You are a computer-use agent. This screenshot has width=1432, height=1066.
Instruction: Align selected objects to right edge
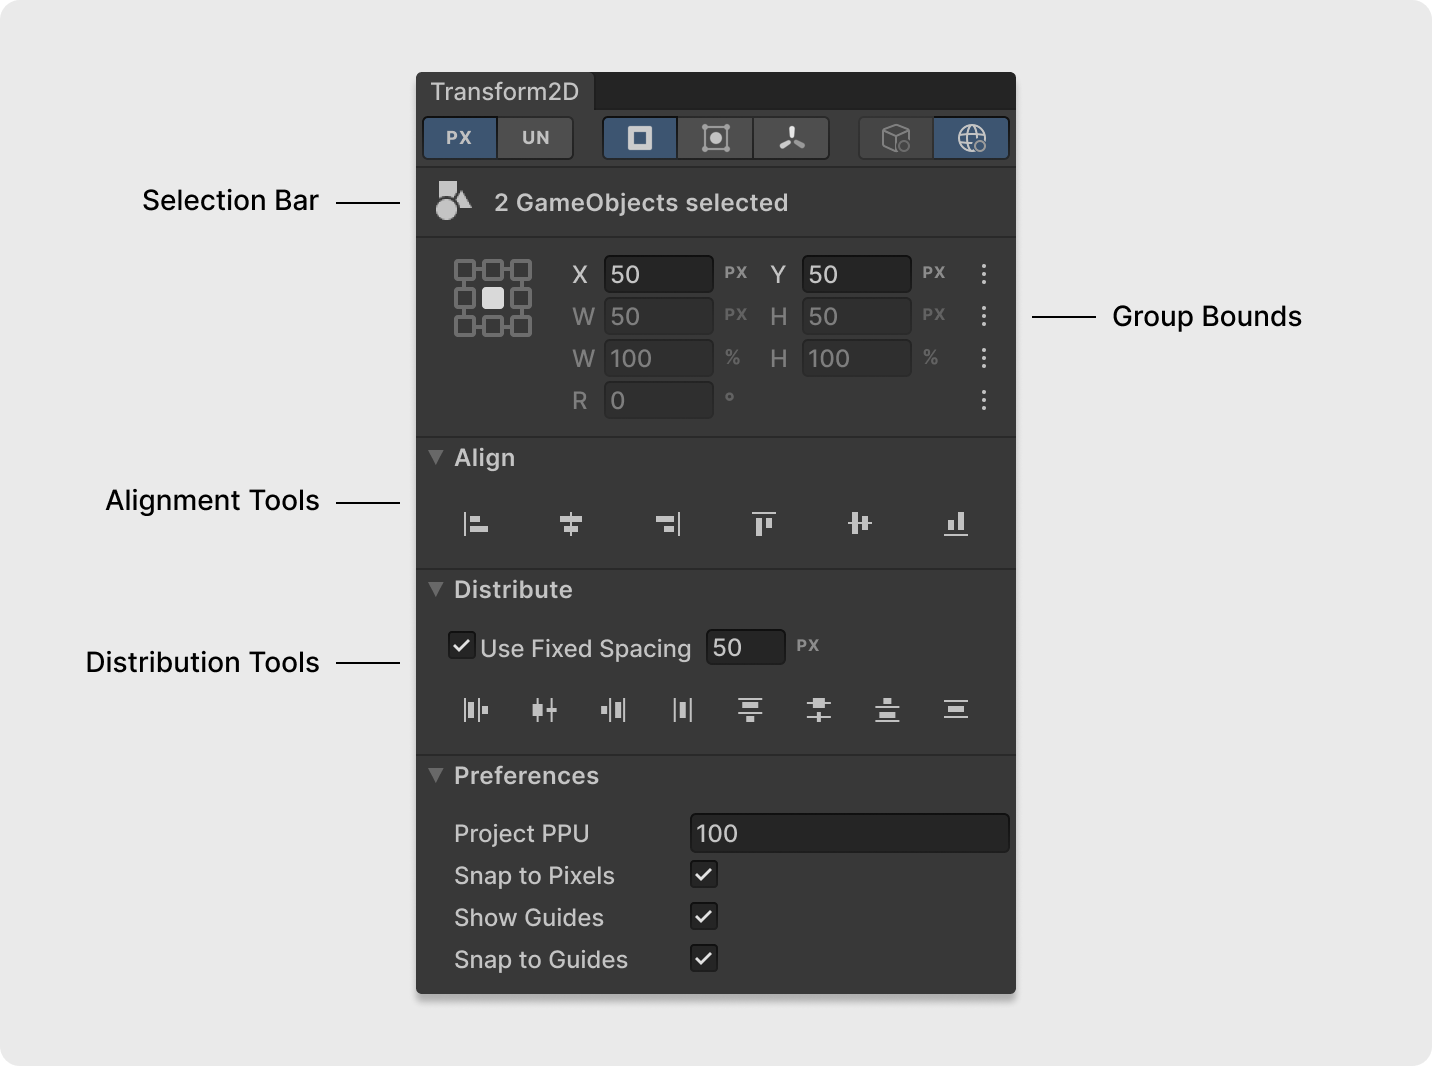point(668,523)
